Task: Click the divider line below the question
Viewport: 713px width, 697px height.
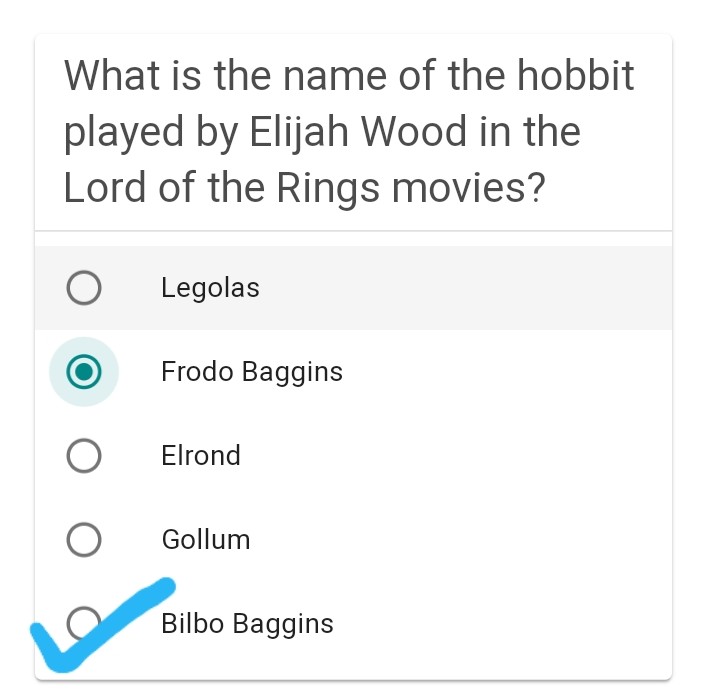Action: (x=353, y=231)
